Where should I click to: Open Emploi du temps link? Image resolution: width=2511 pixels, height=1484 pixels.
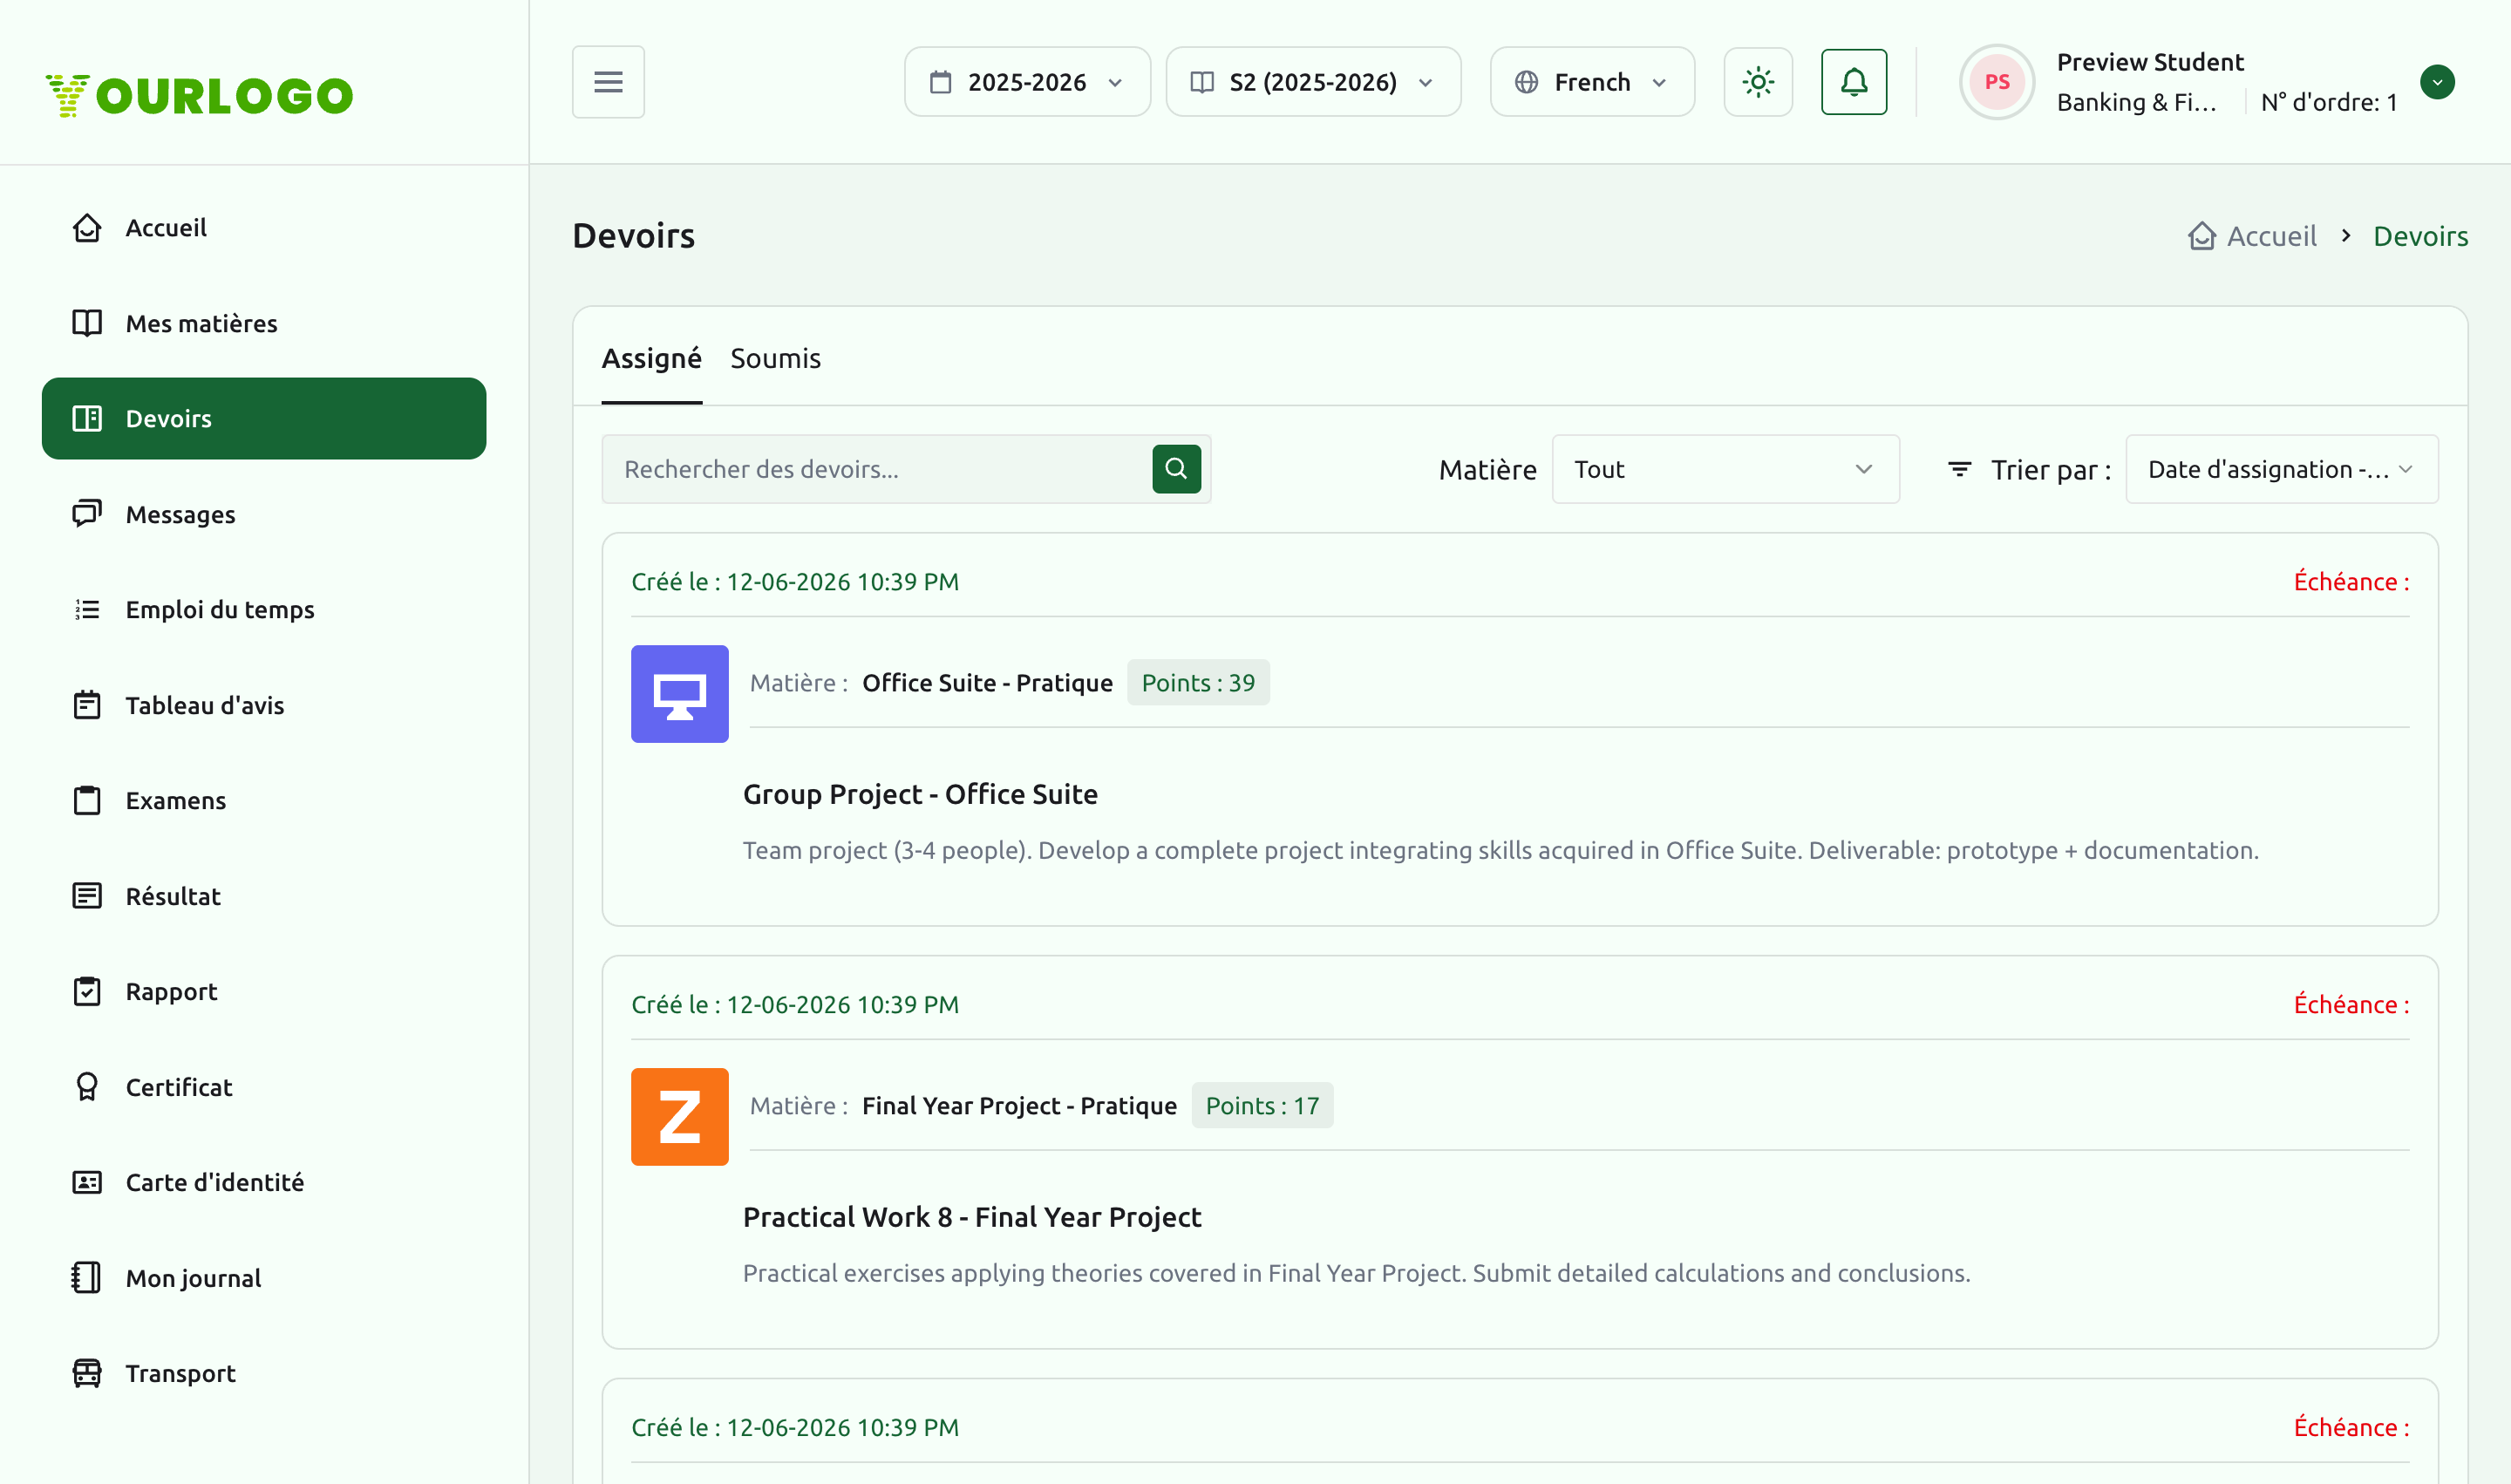click(264, 610)
